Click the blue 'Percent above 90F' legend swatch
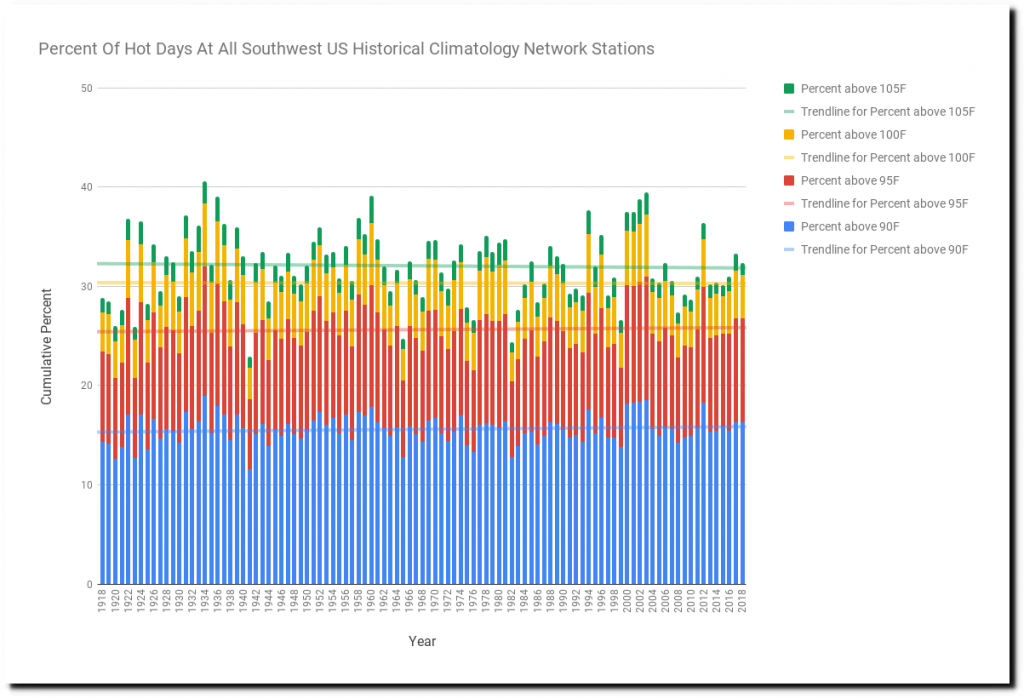This screenshot has height=698, width=1024. (x=789, y=226)
